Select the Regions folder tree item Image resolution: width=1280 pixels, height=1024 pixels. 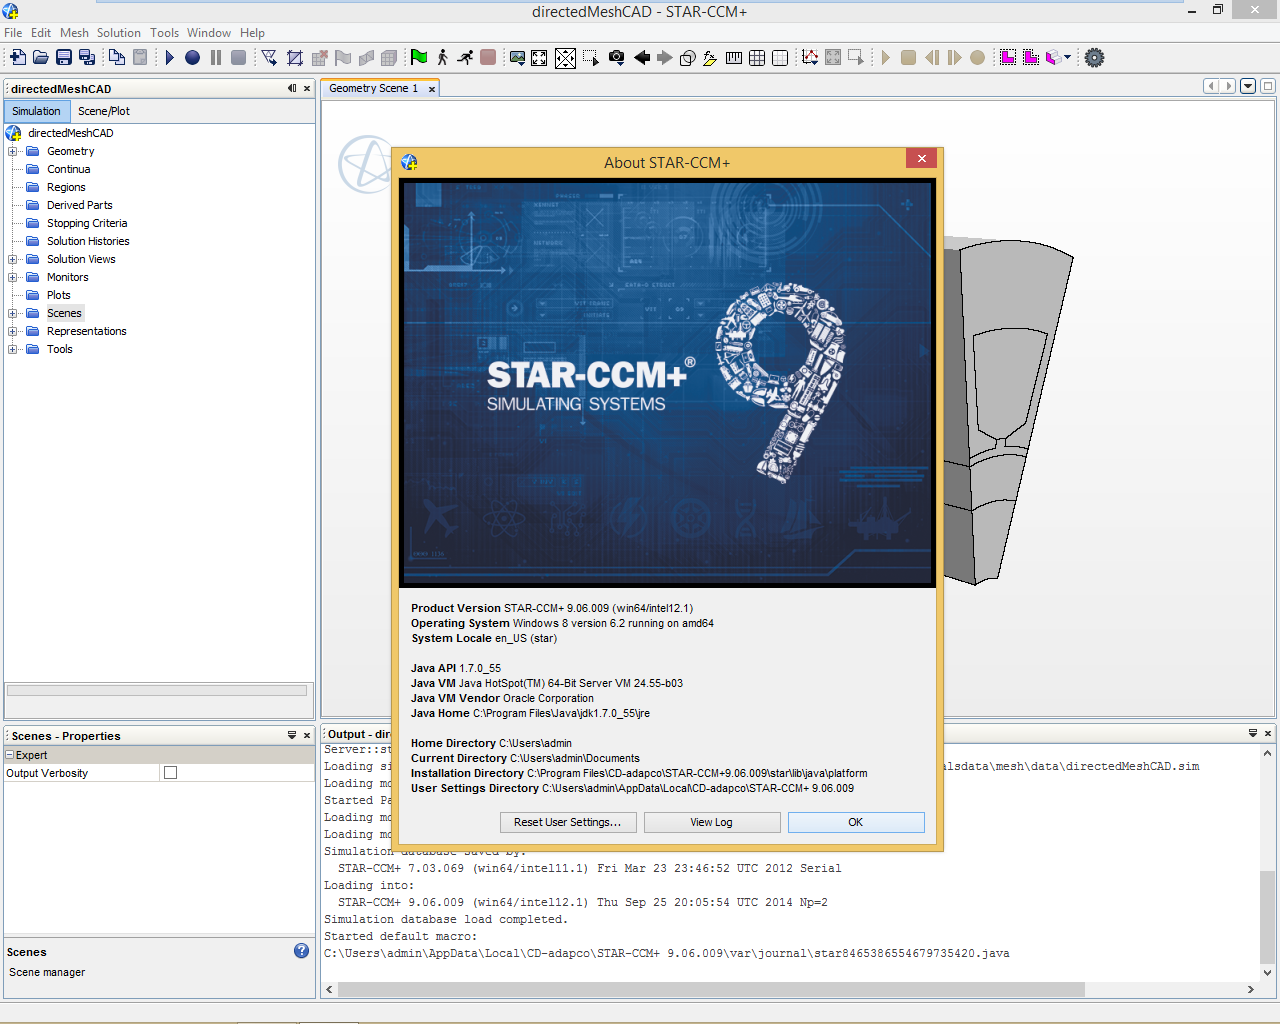click(66, 188)
